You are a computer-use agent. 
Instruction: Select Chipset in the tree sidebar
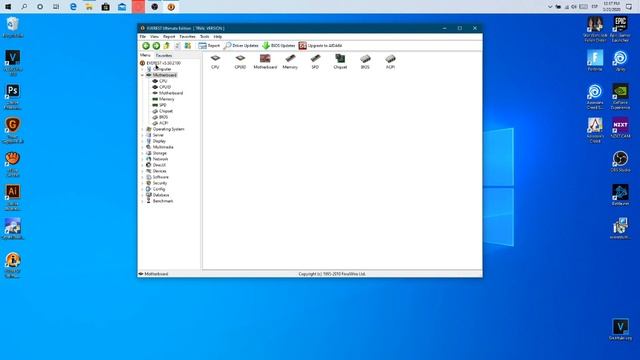click(x=166, y=111)
